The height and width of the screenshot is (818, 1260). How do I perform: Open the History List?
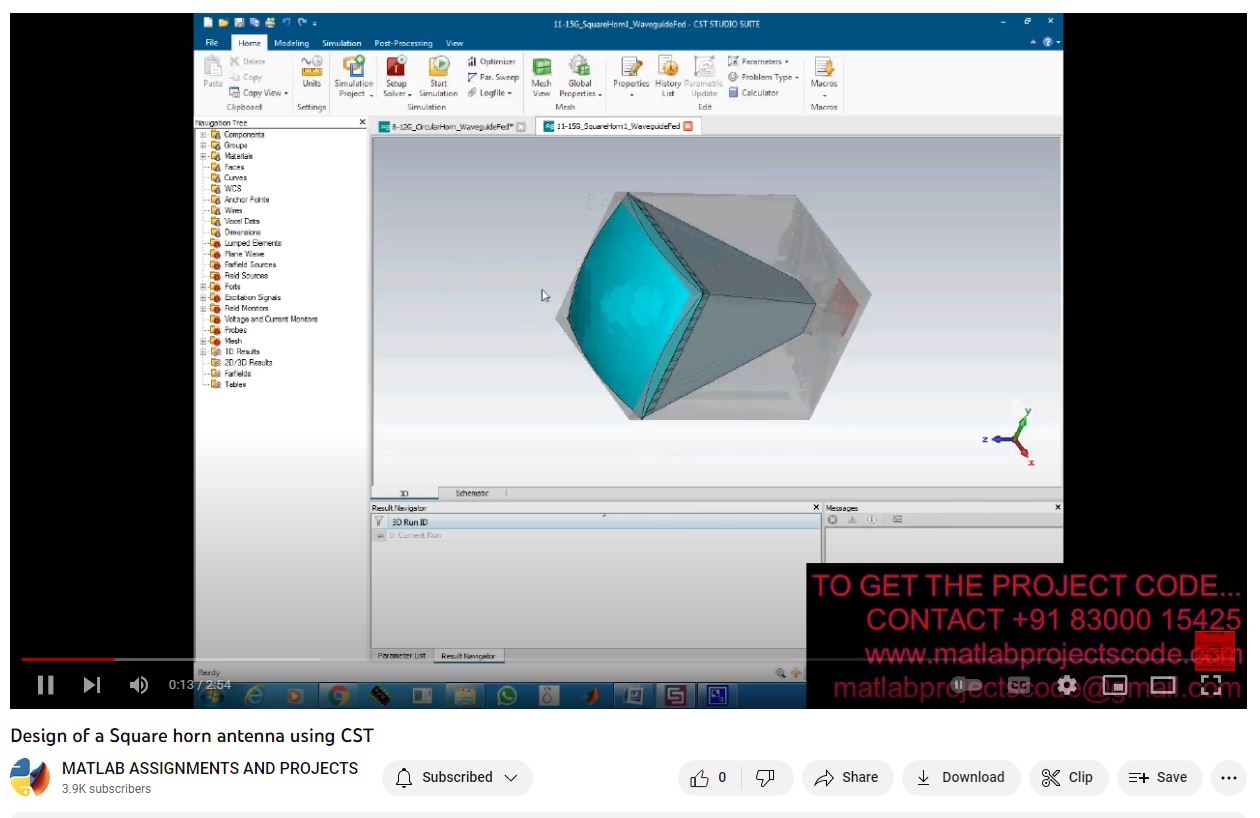coord(668,68)
